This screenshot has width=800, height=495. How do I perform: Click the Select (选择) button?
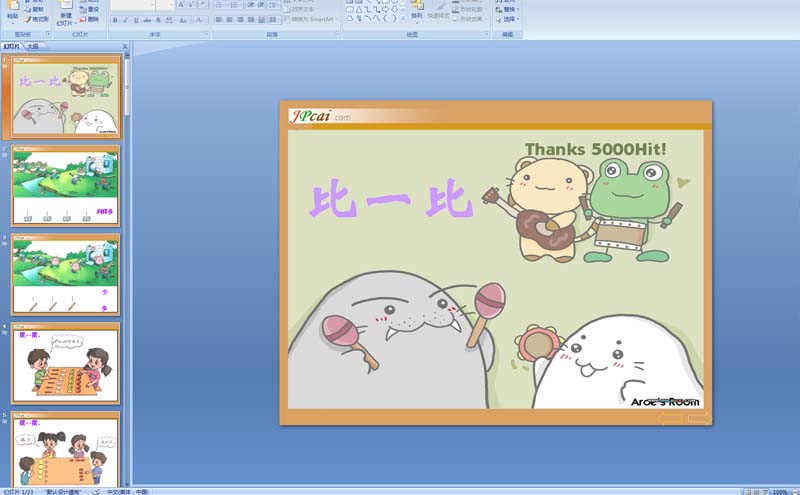click(508, 19)
